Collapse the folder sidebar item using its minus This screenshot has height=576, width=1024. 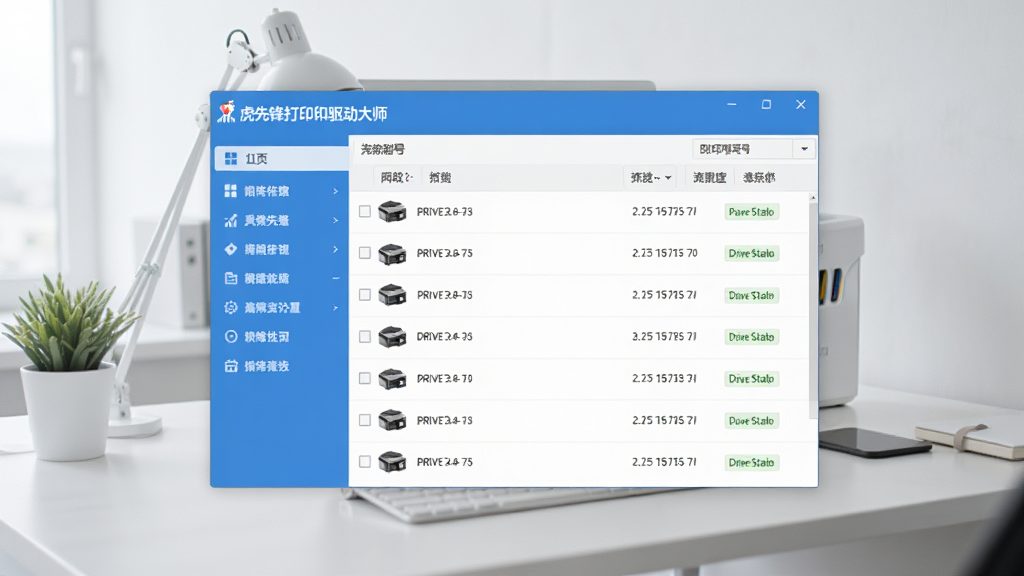coord(336,278)
